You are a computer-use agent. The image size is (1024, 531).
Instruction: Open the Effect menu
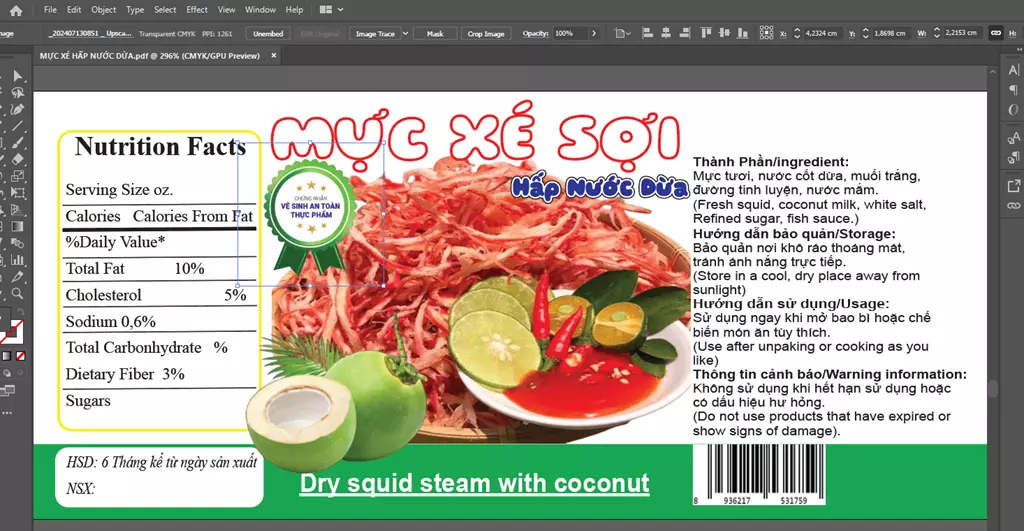click(197, 10)
